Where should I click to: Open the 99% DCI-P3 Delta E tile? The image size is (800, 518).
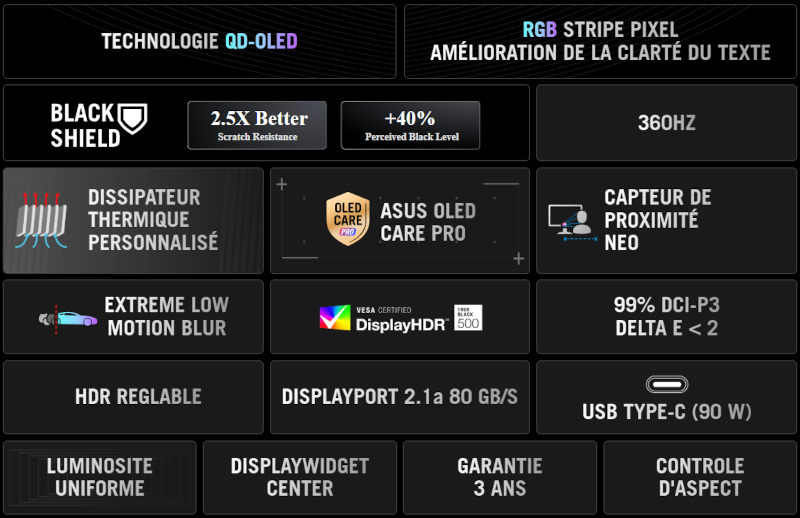tap(666, 317)
